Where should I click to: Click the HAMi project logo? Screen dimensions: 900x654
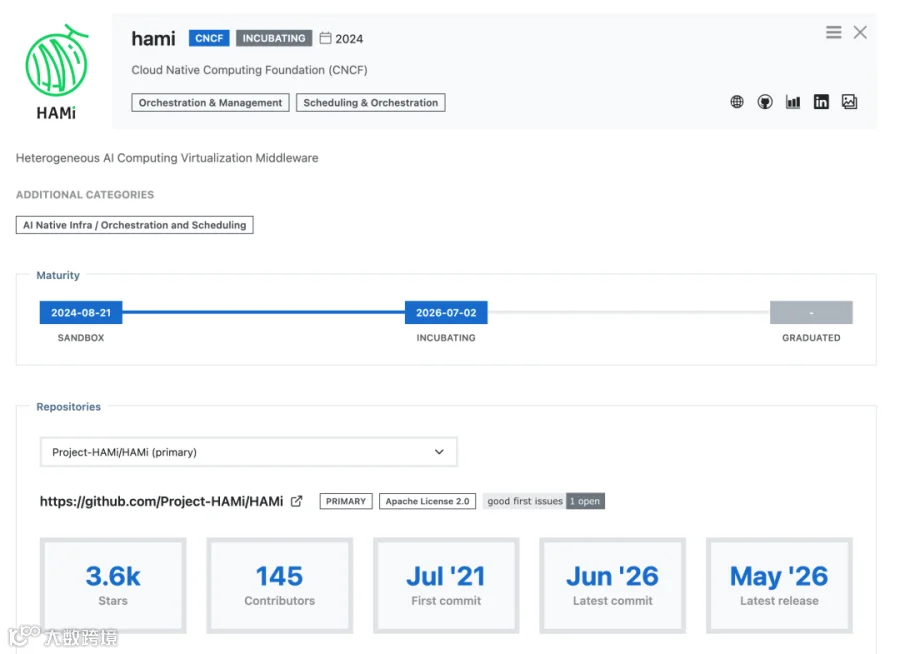pyautogui.click(x=56, y=72)
